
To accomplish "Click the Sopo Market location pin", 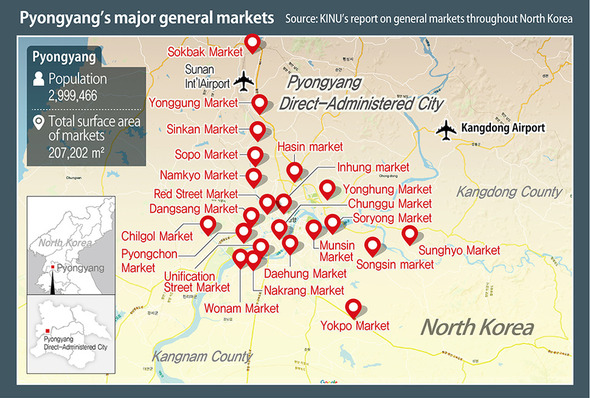I will pos(255,156).
